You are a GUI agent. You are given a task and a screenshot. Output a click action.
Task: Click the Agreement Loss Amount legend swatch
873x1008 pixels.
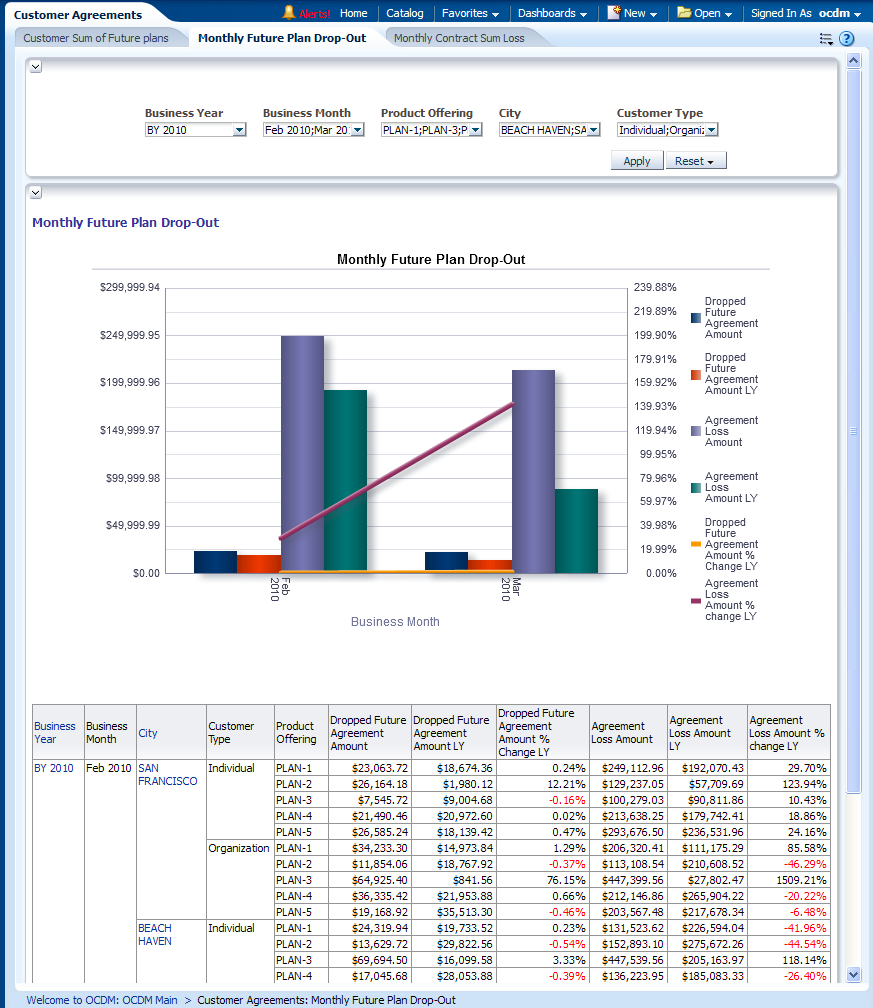(695, 431)
